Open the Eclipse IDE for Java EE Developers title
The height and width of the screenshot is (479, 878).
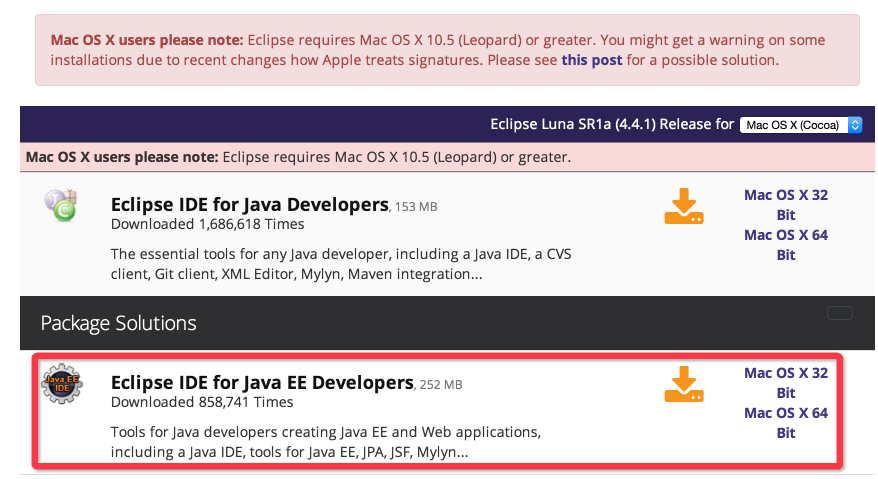click(x=262, y=382)
